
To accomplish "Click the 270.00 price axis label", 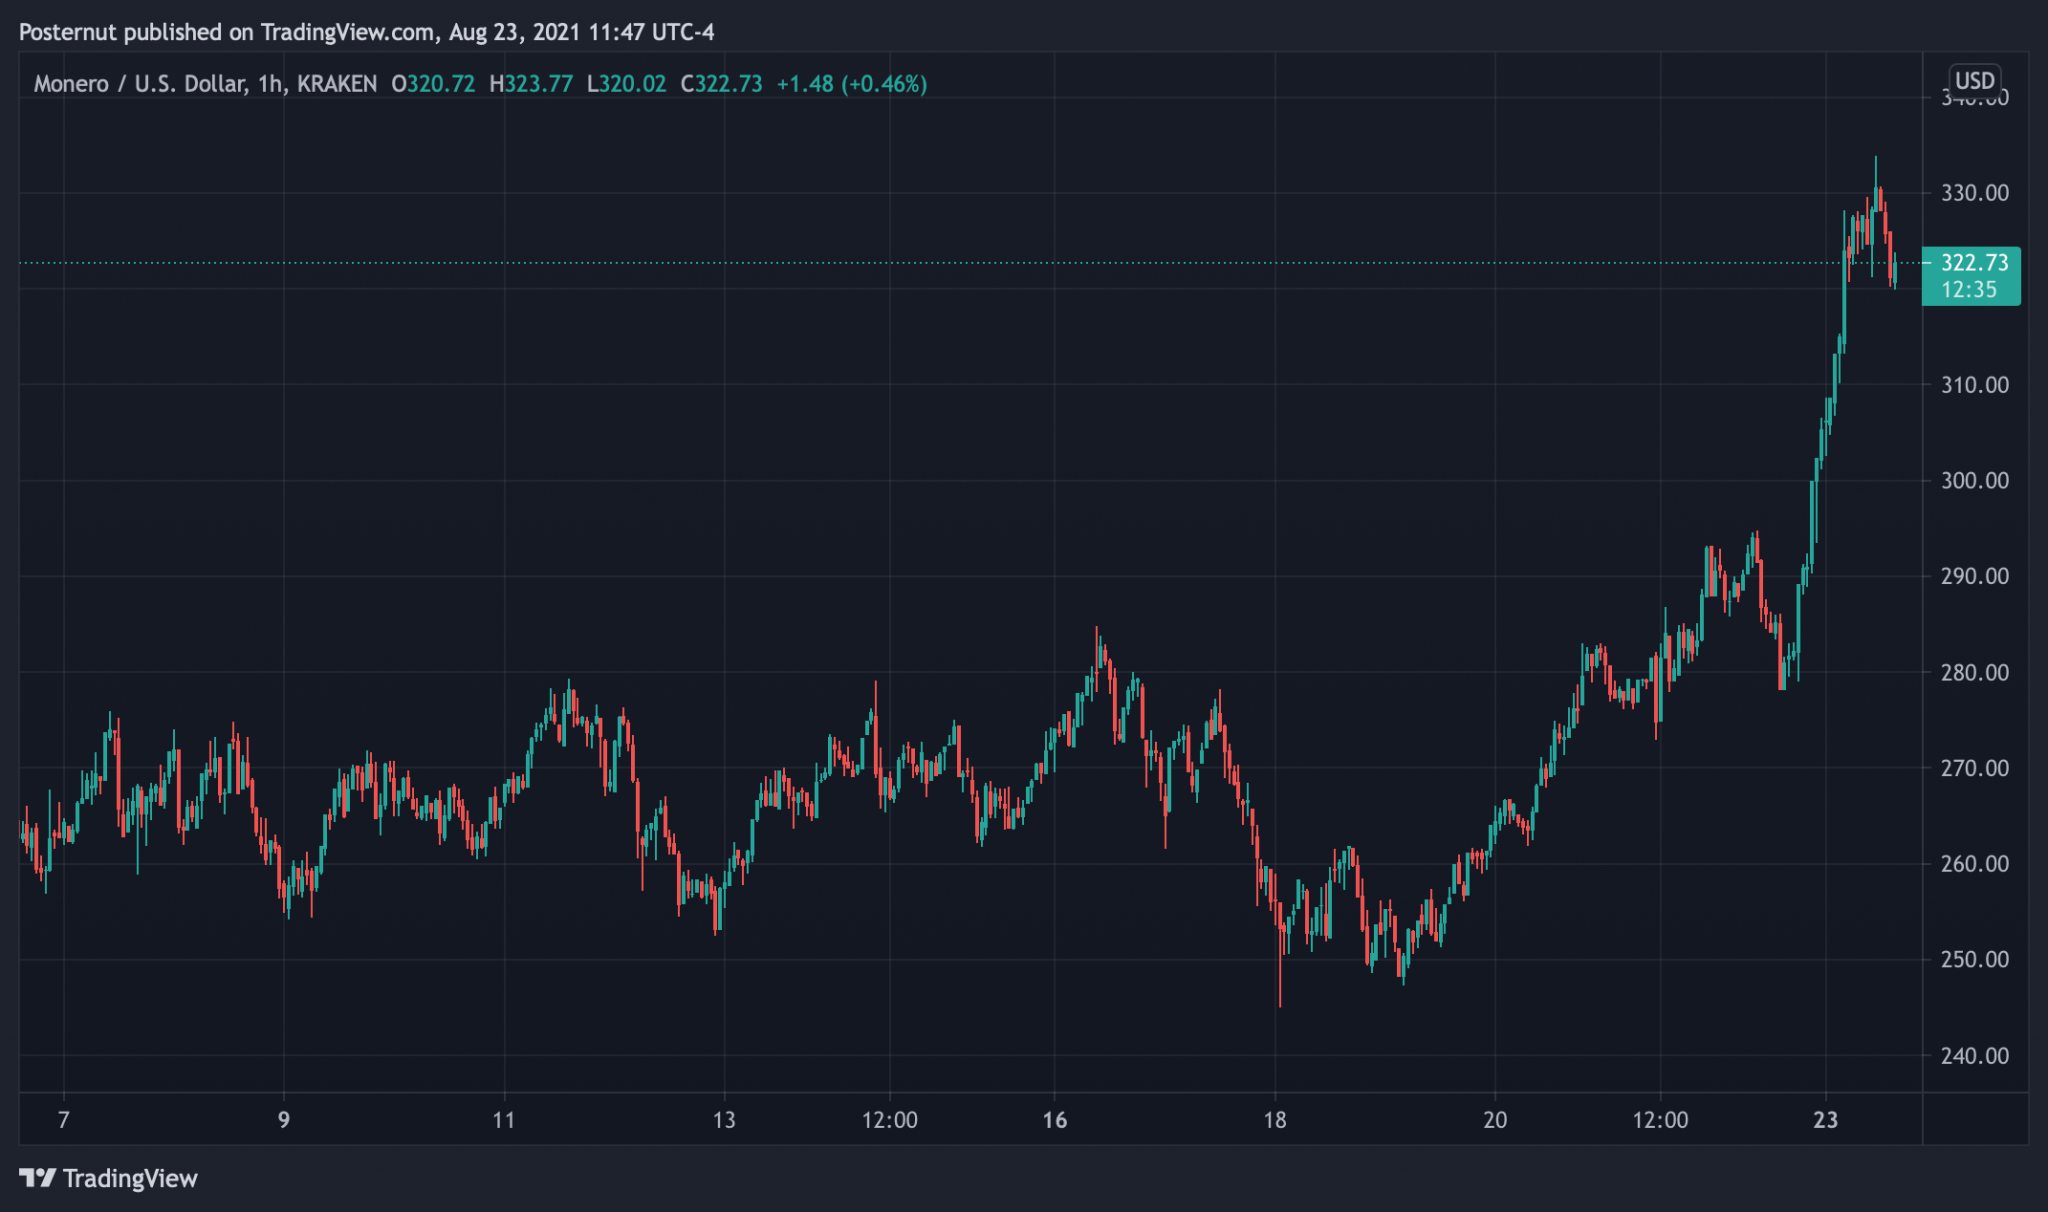I will (x=1974, y=768).
